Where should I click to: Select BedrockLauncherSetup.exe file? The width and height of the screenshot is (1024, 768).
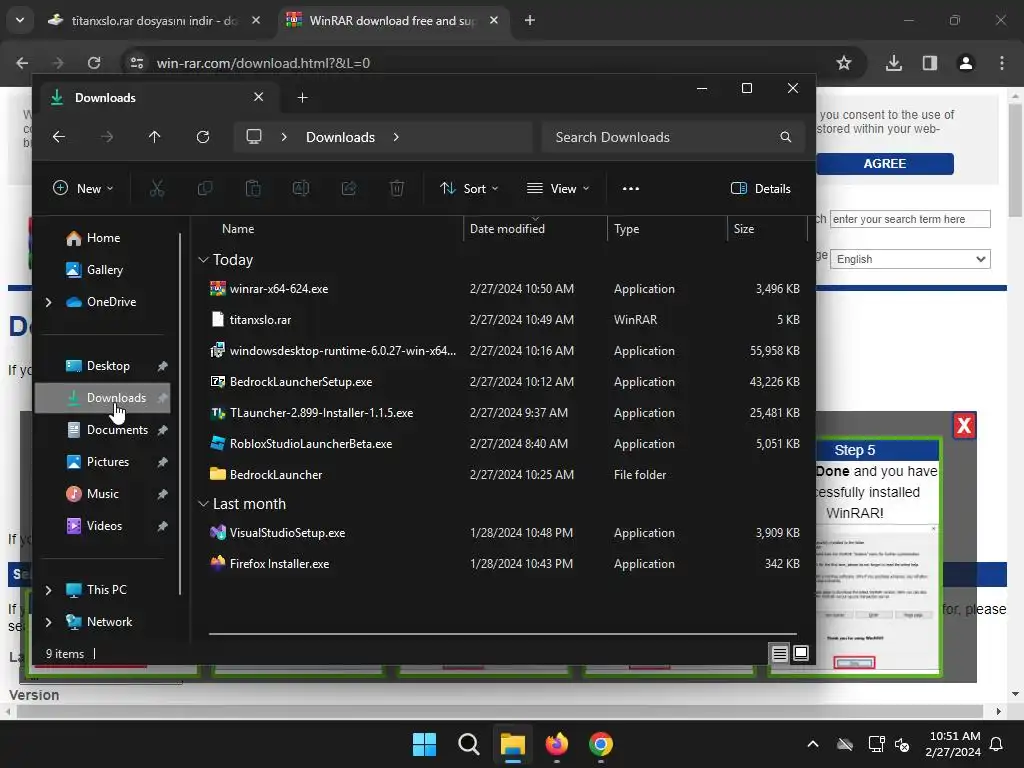(503, 382)
